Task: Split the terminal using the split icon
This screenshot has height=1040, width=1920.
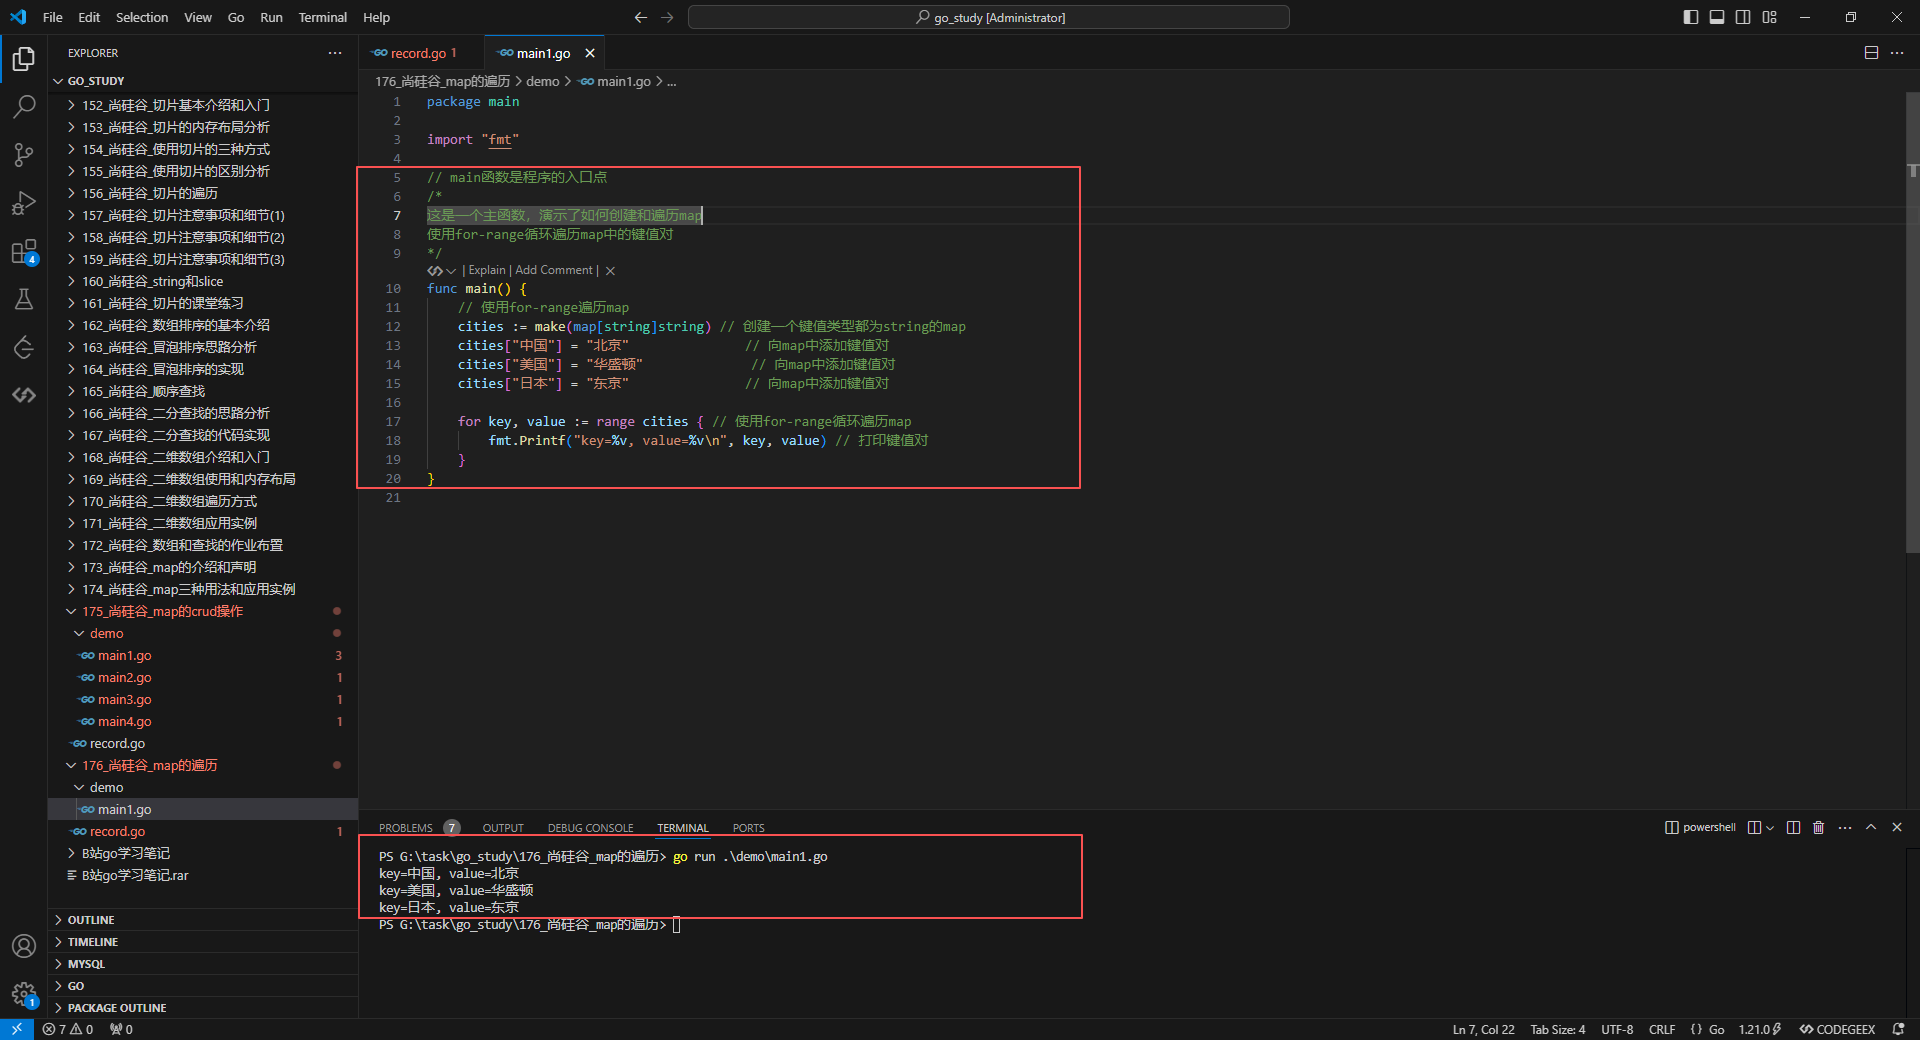Action: coord(1793,827)
